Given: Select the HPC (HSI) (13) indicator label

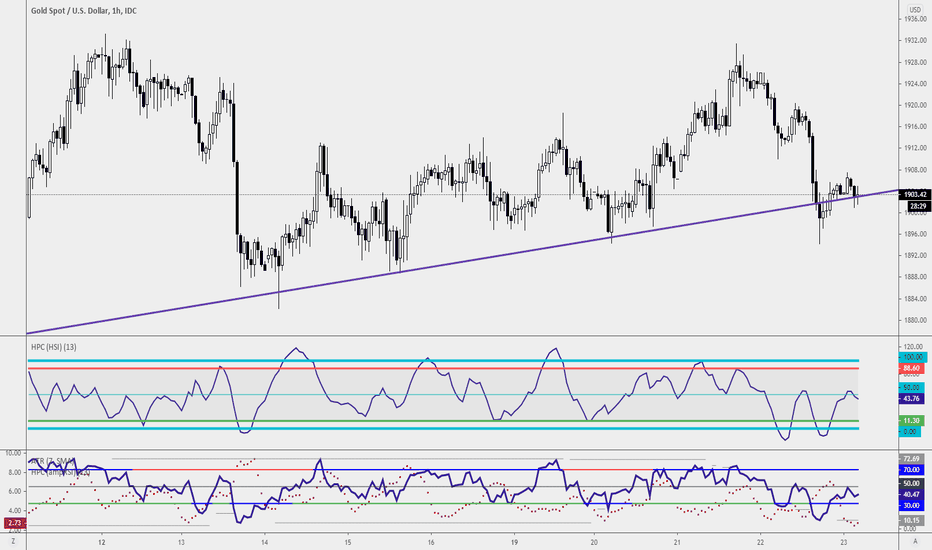Looking at the screenshot, I should [x=53, y=347].
